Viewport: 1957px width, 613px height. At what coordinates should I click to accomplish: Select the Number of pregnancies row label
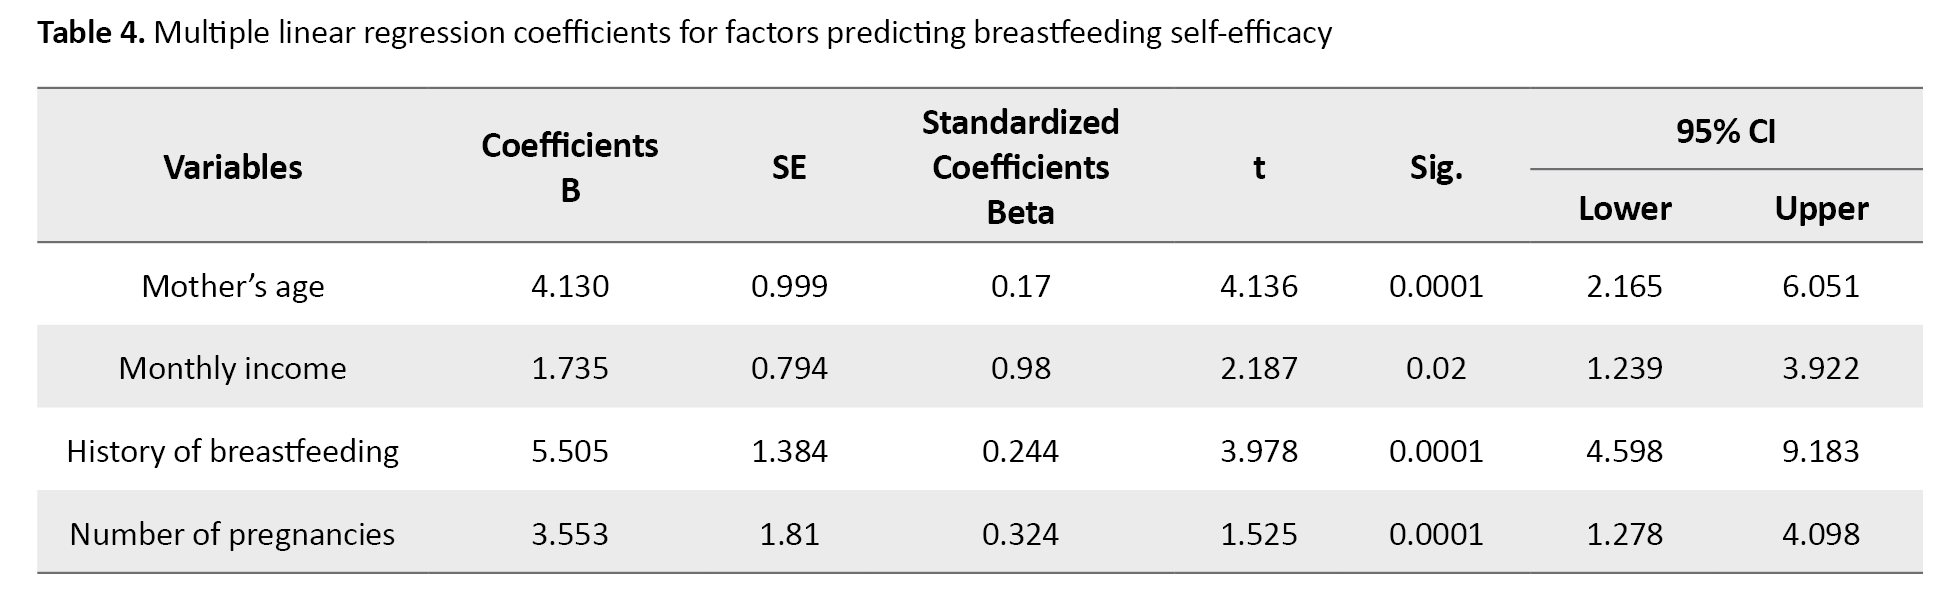tap(233, 534)
